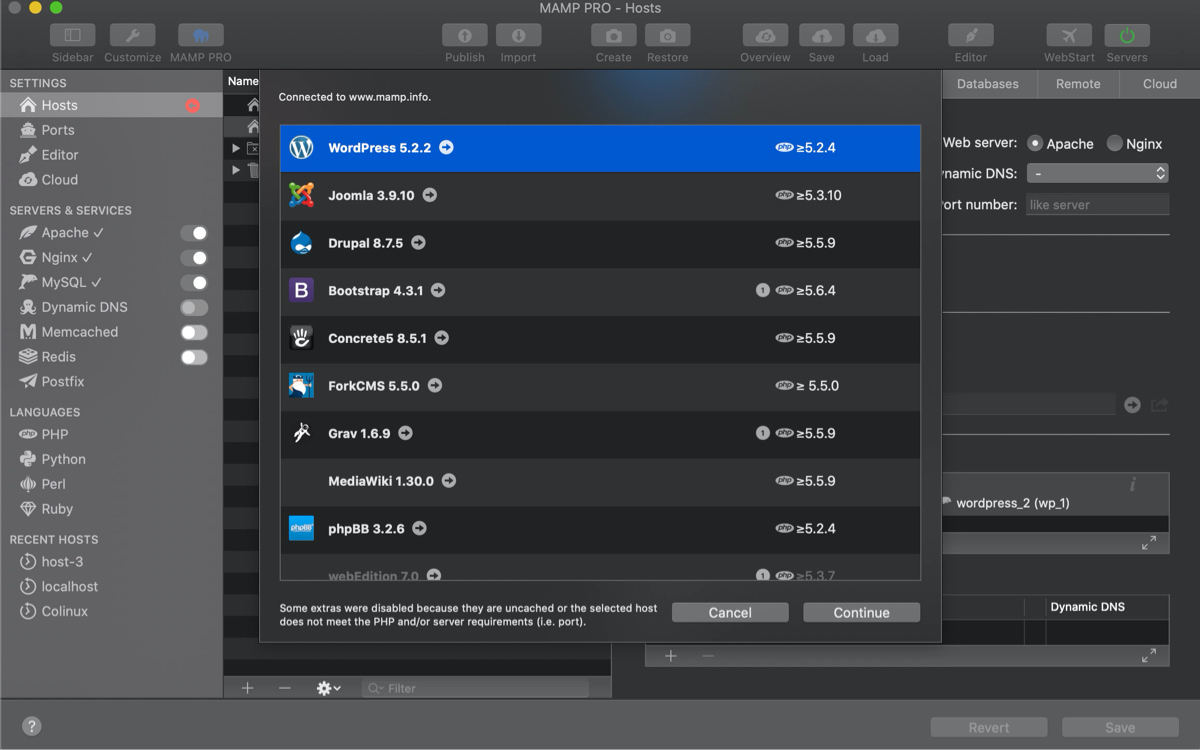
Task: Open the Drupal 8.7.5 info arrow
Action: click(418, 243)
